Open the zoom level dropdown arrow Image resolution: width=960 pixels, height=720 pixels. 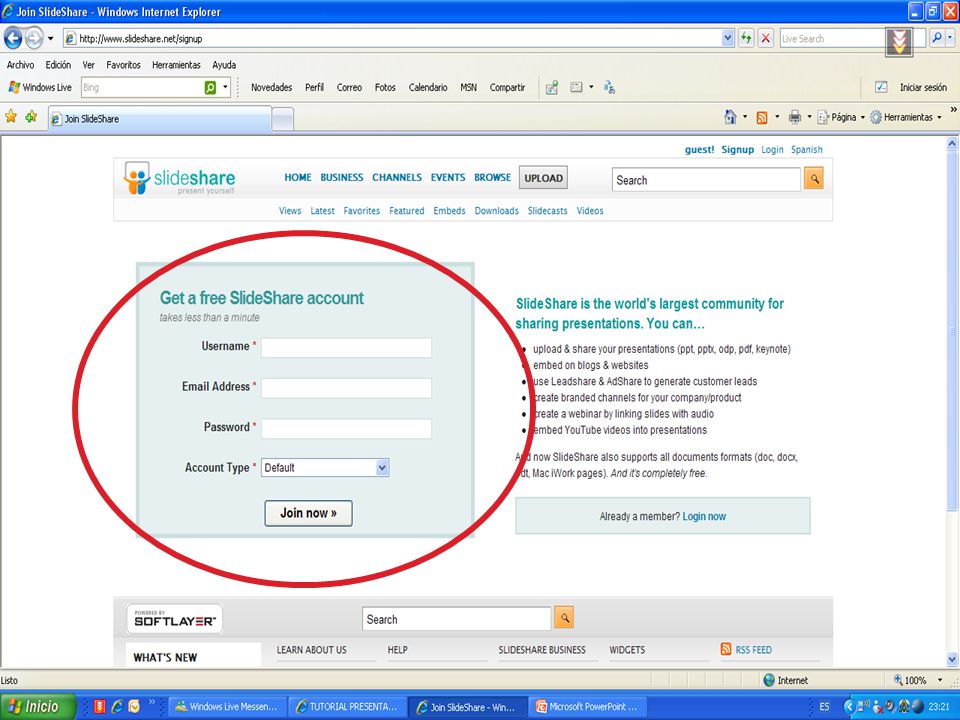tap(939, 680)
